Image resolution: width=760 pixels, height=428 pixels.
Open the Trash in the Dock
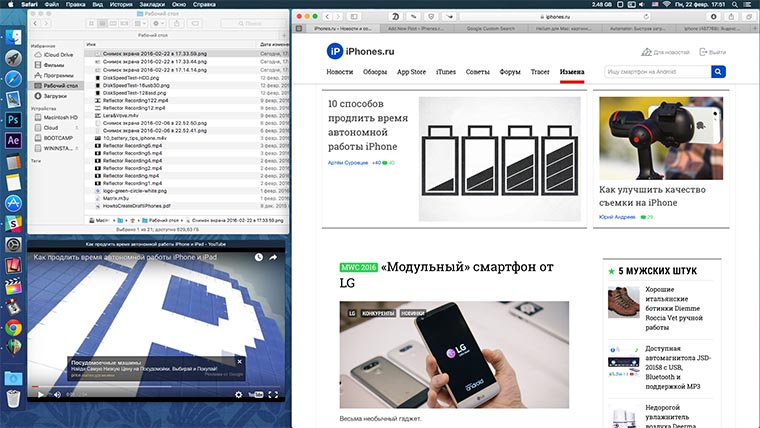[13, 398]
